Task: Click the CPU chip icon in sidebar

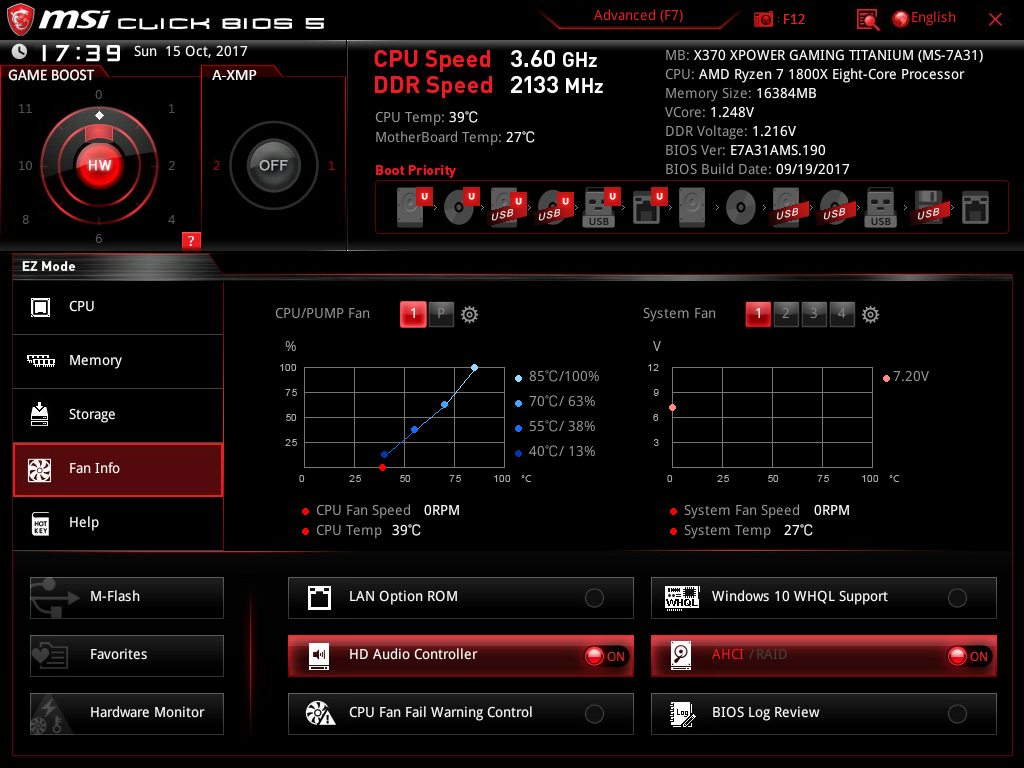Action: point(40,307)
